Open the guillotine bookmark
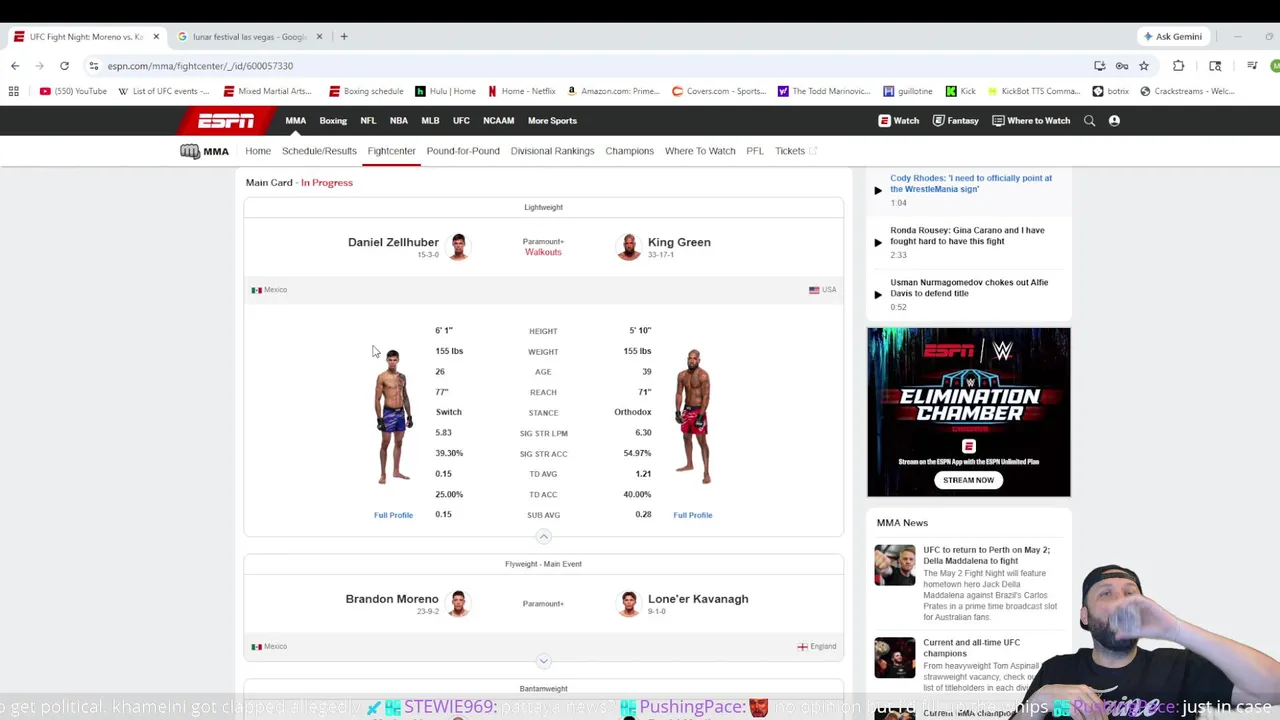 click(x=908, y=91)
